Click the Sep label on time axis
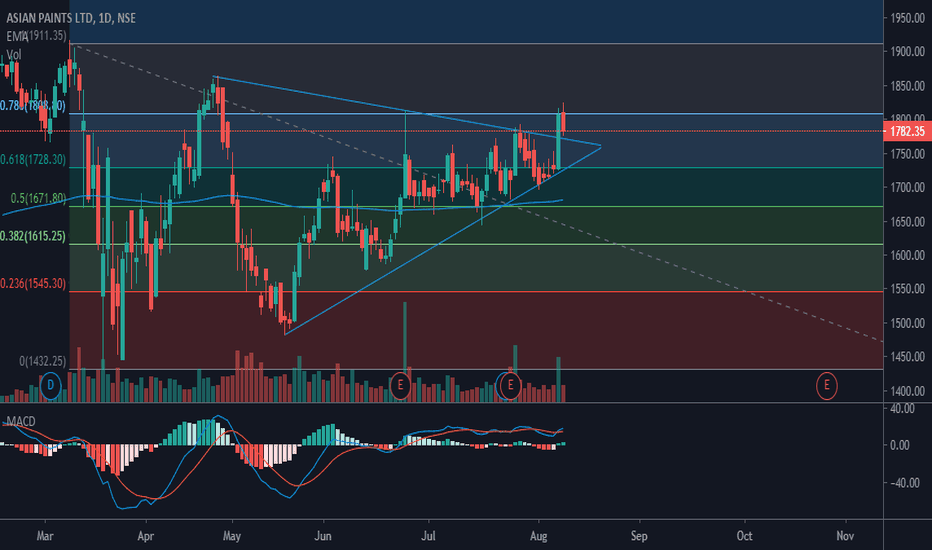932x550 pixels. [x=639, y=536]
